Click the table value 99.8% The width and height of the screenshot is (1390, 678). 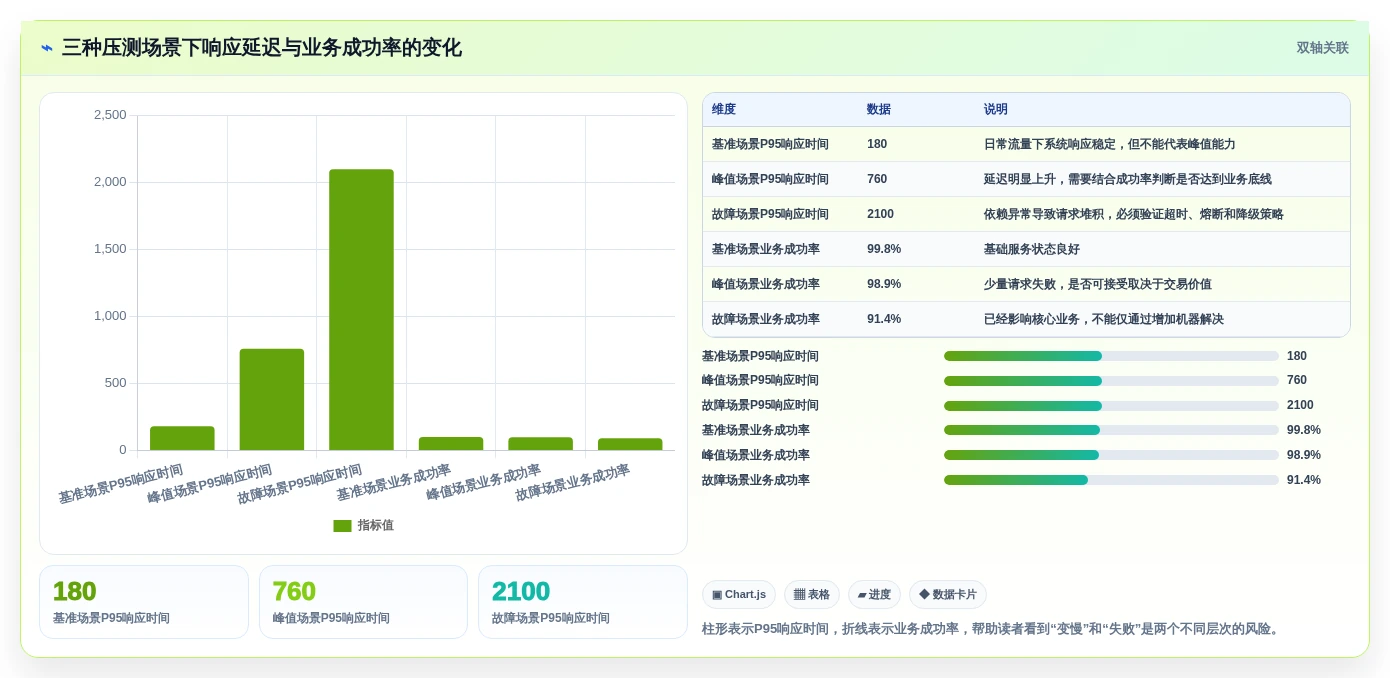point(884,249)
